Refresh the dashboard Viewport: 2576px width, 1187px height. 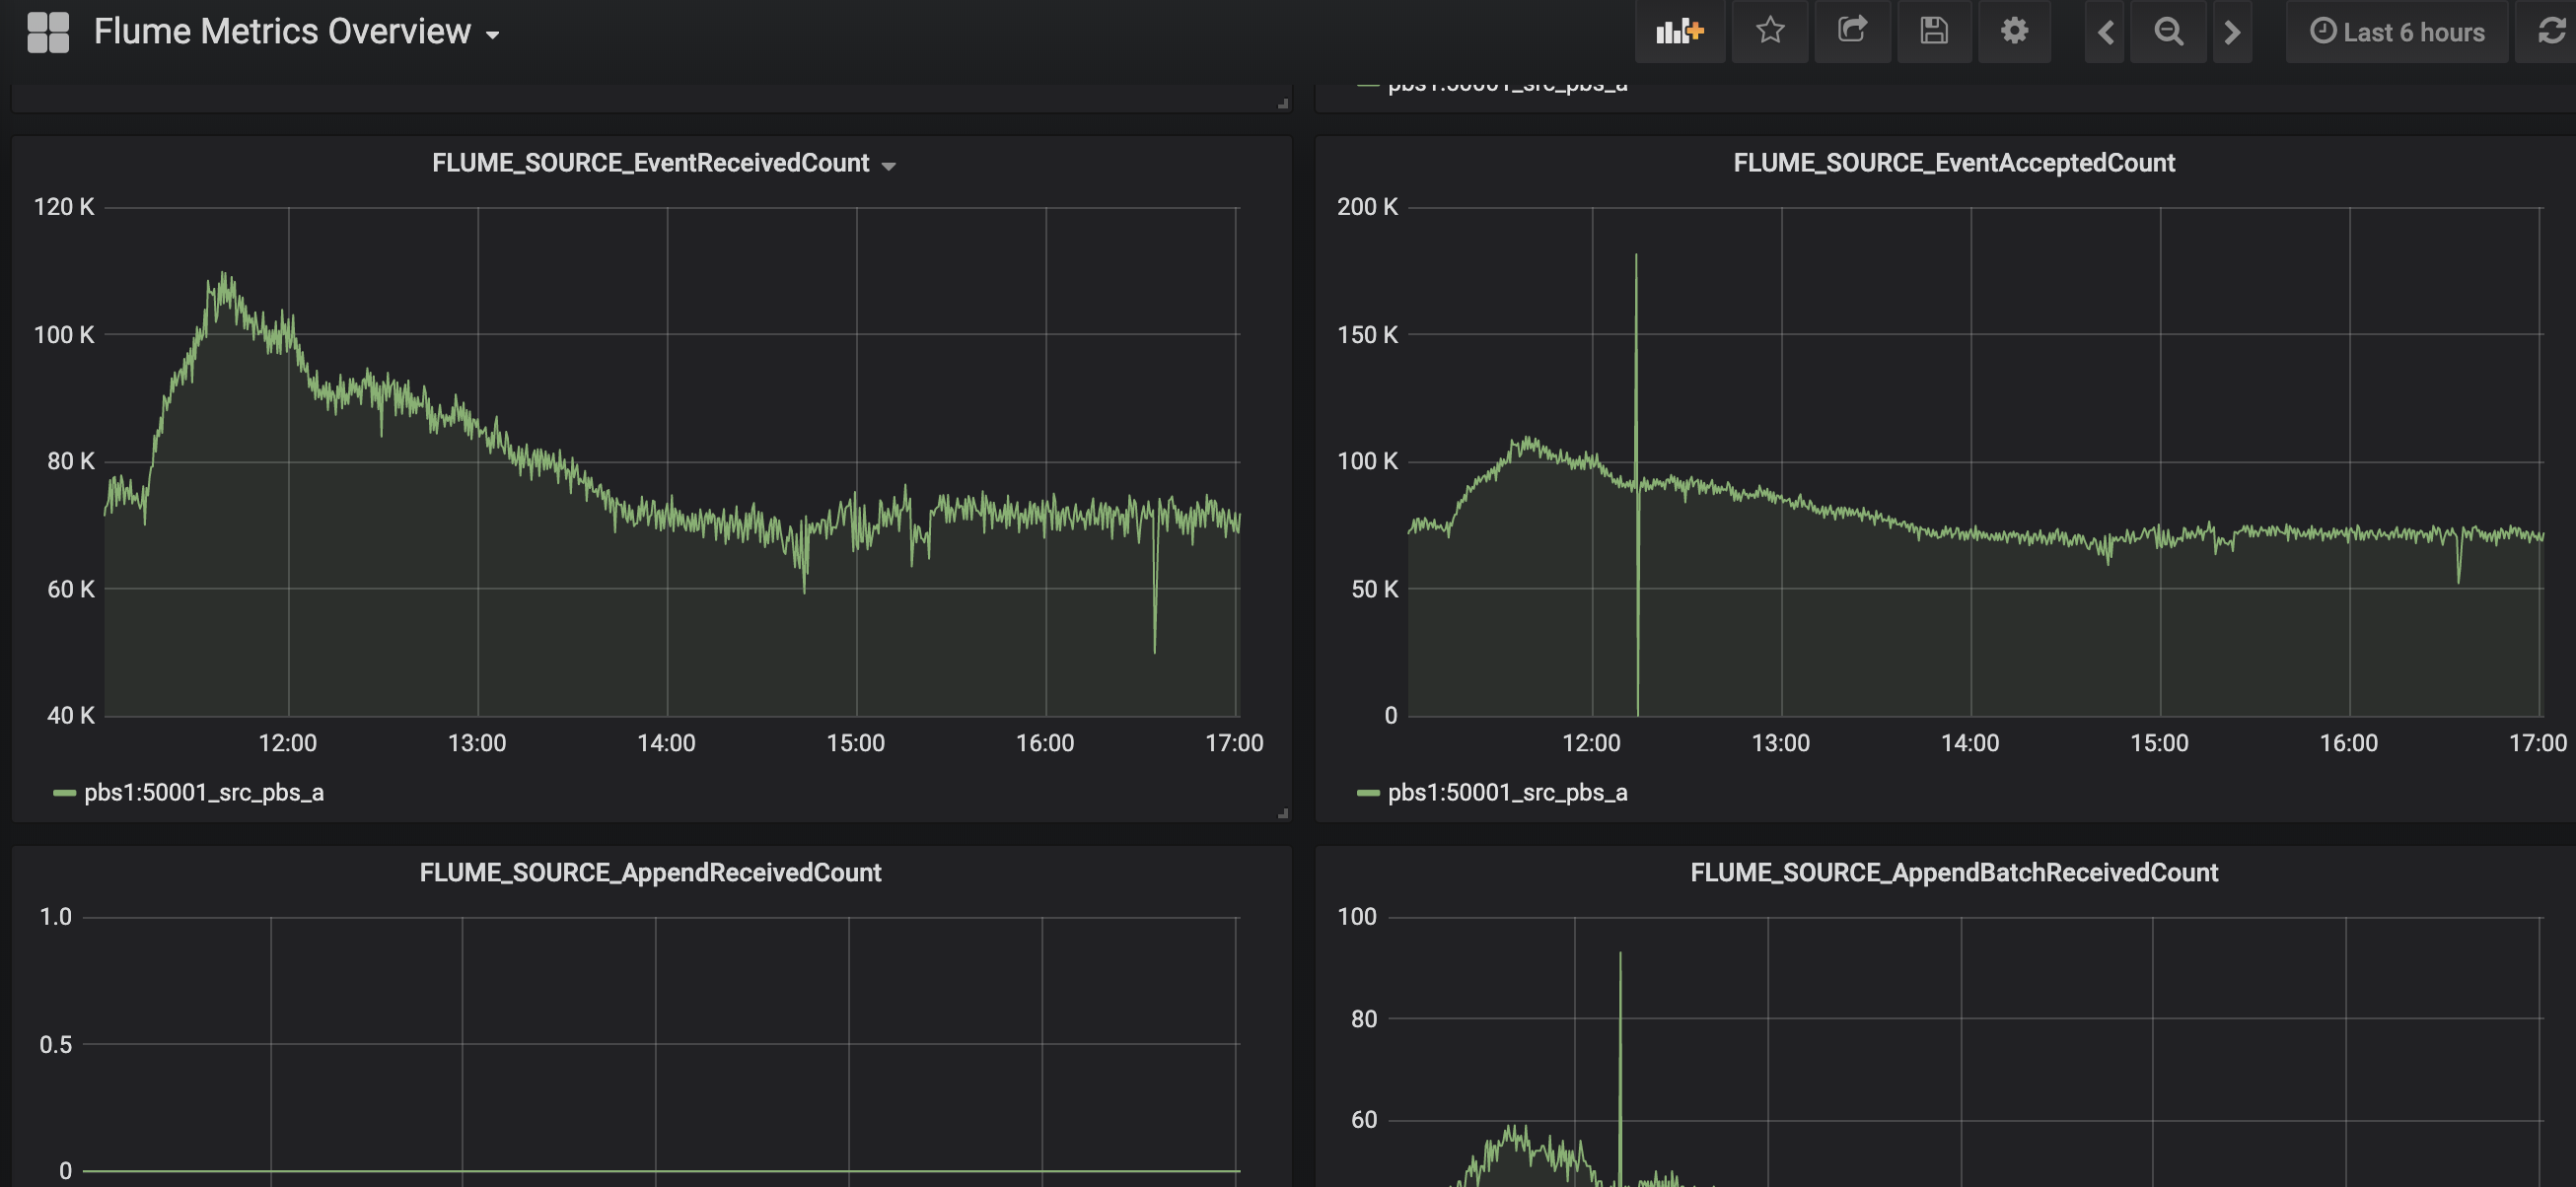(2551, 32)
